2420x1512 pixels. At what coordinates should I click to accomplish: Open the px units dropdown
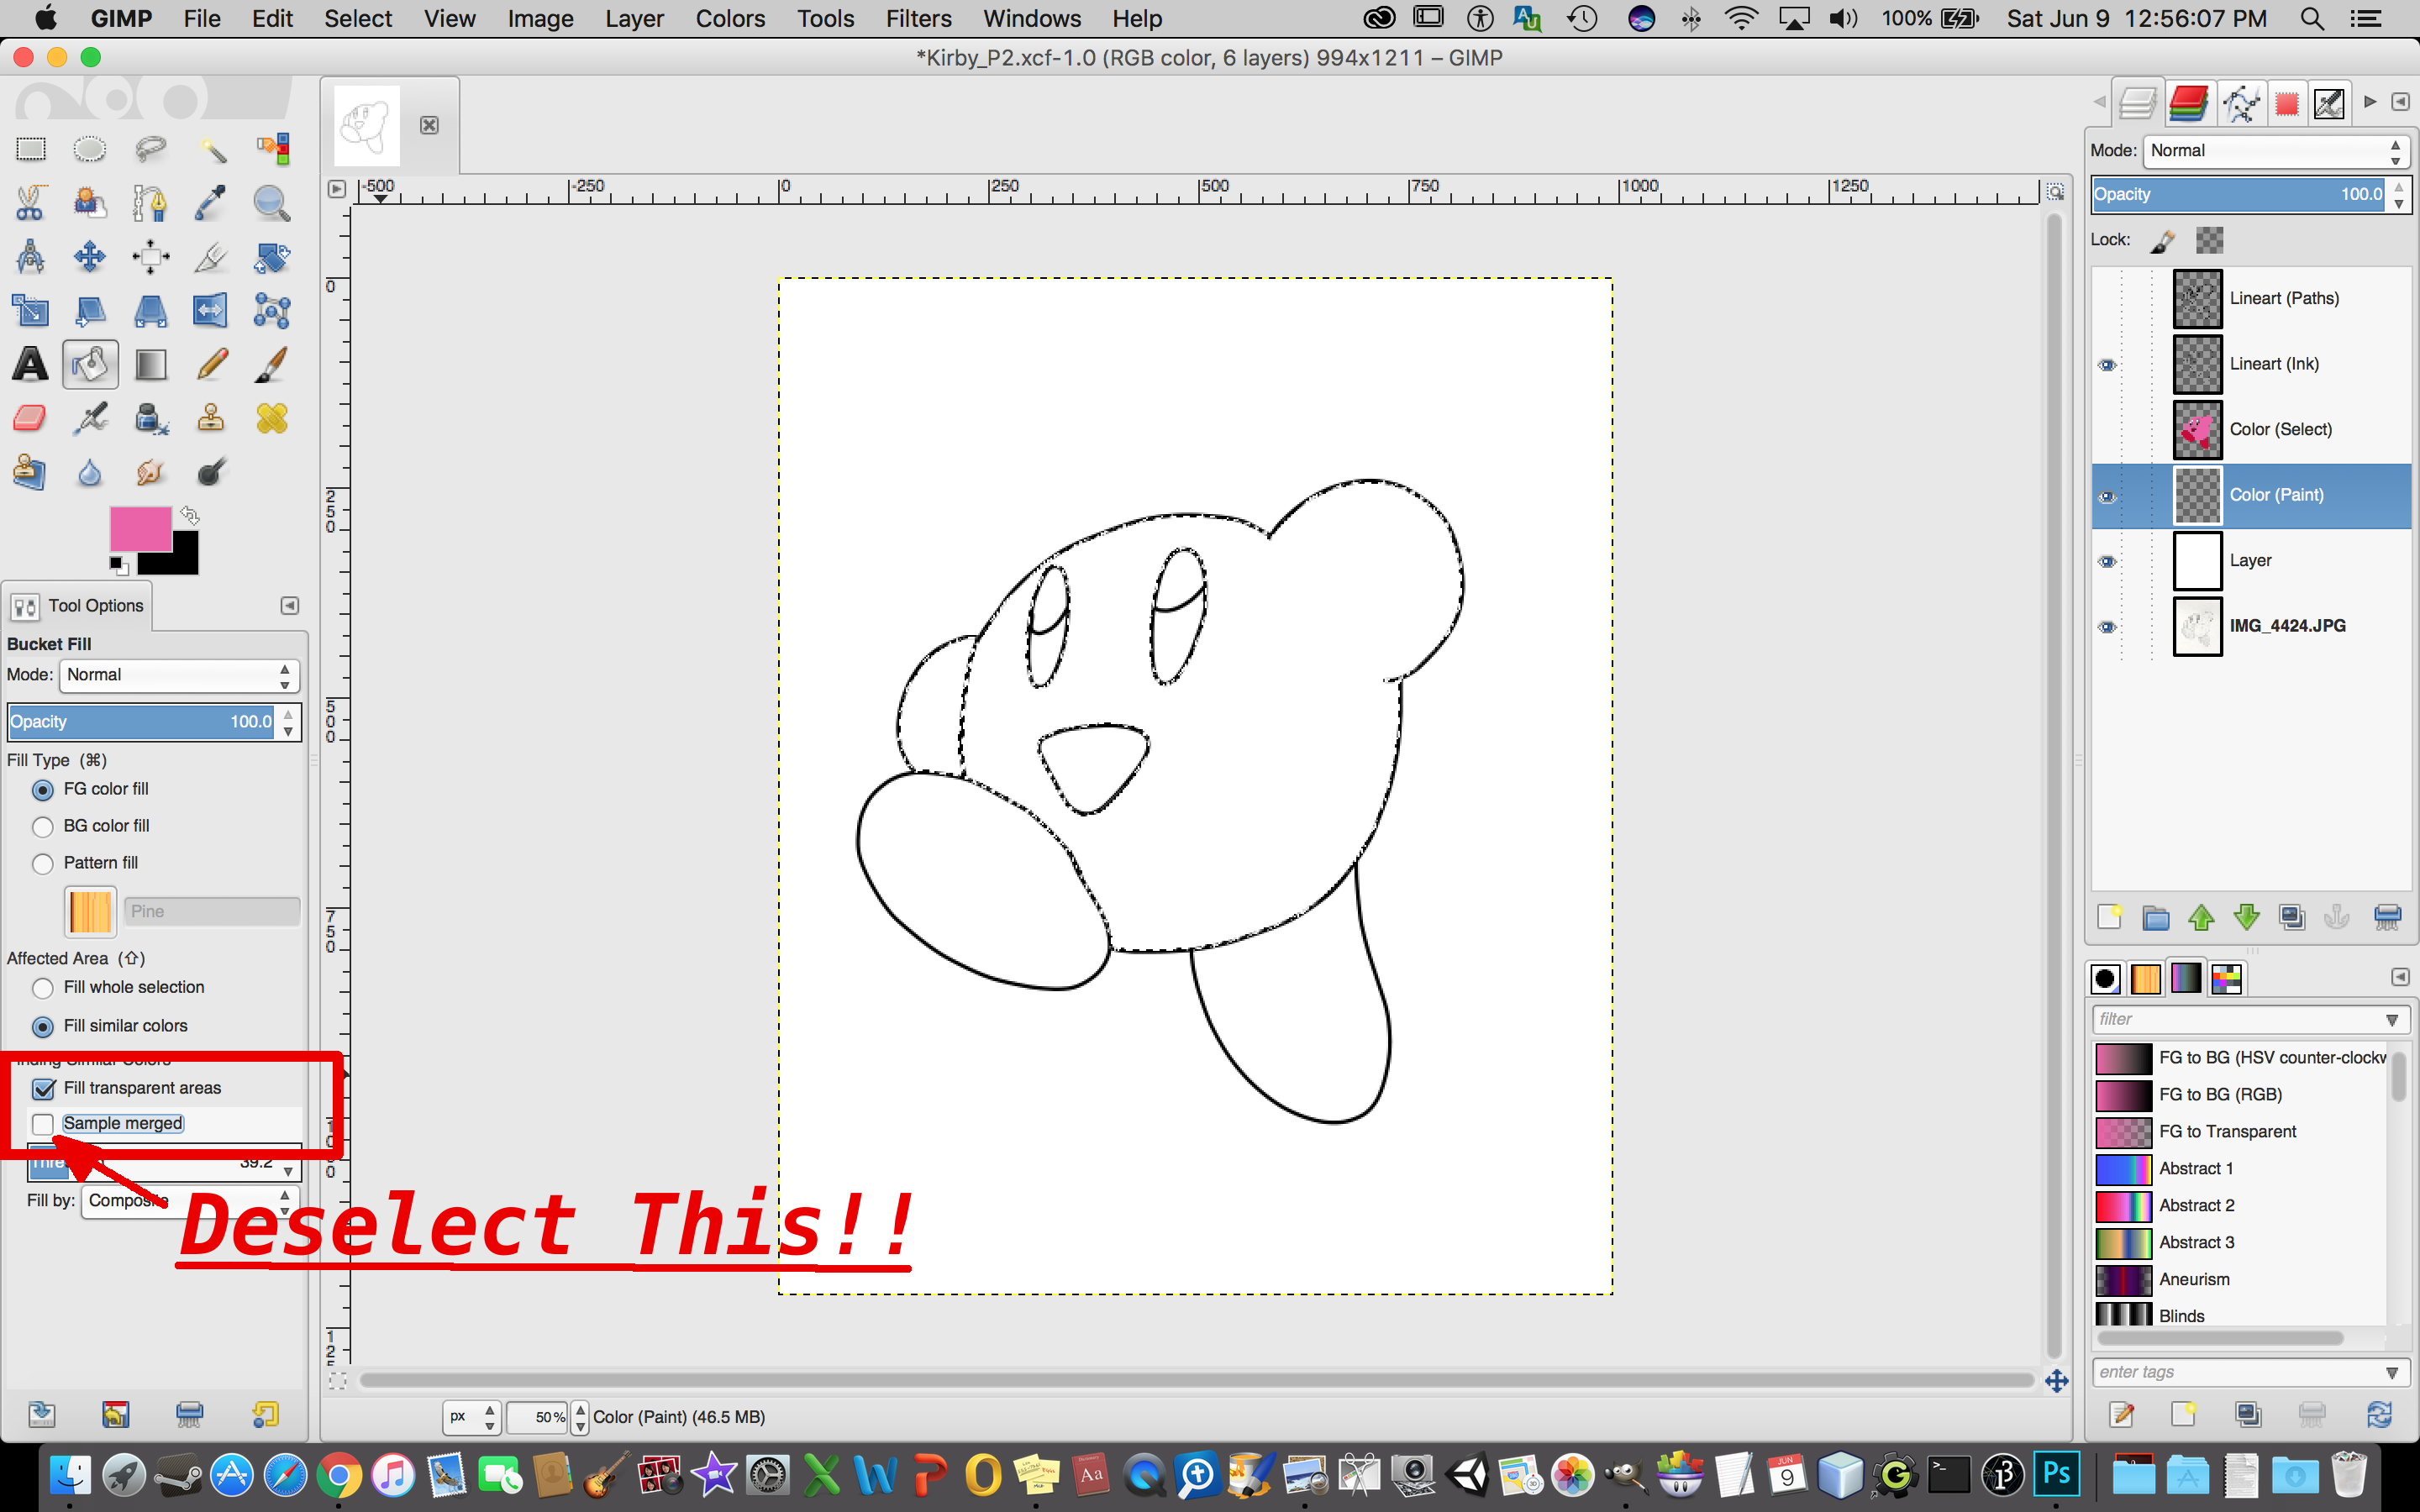point(472,1417)
